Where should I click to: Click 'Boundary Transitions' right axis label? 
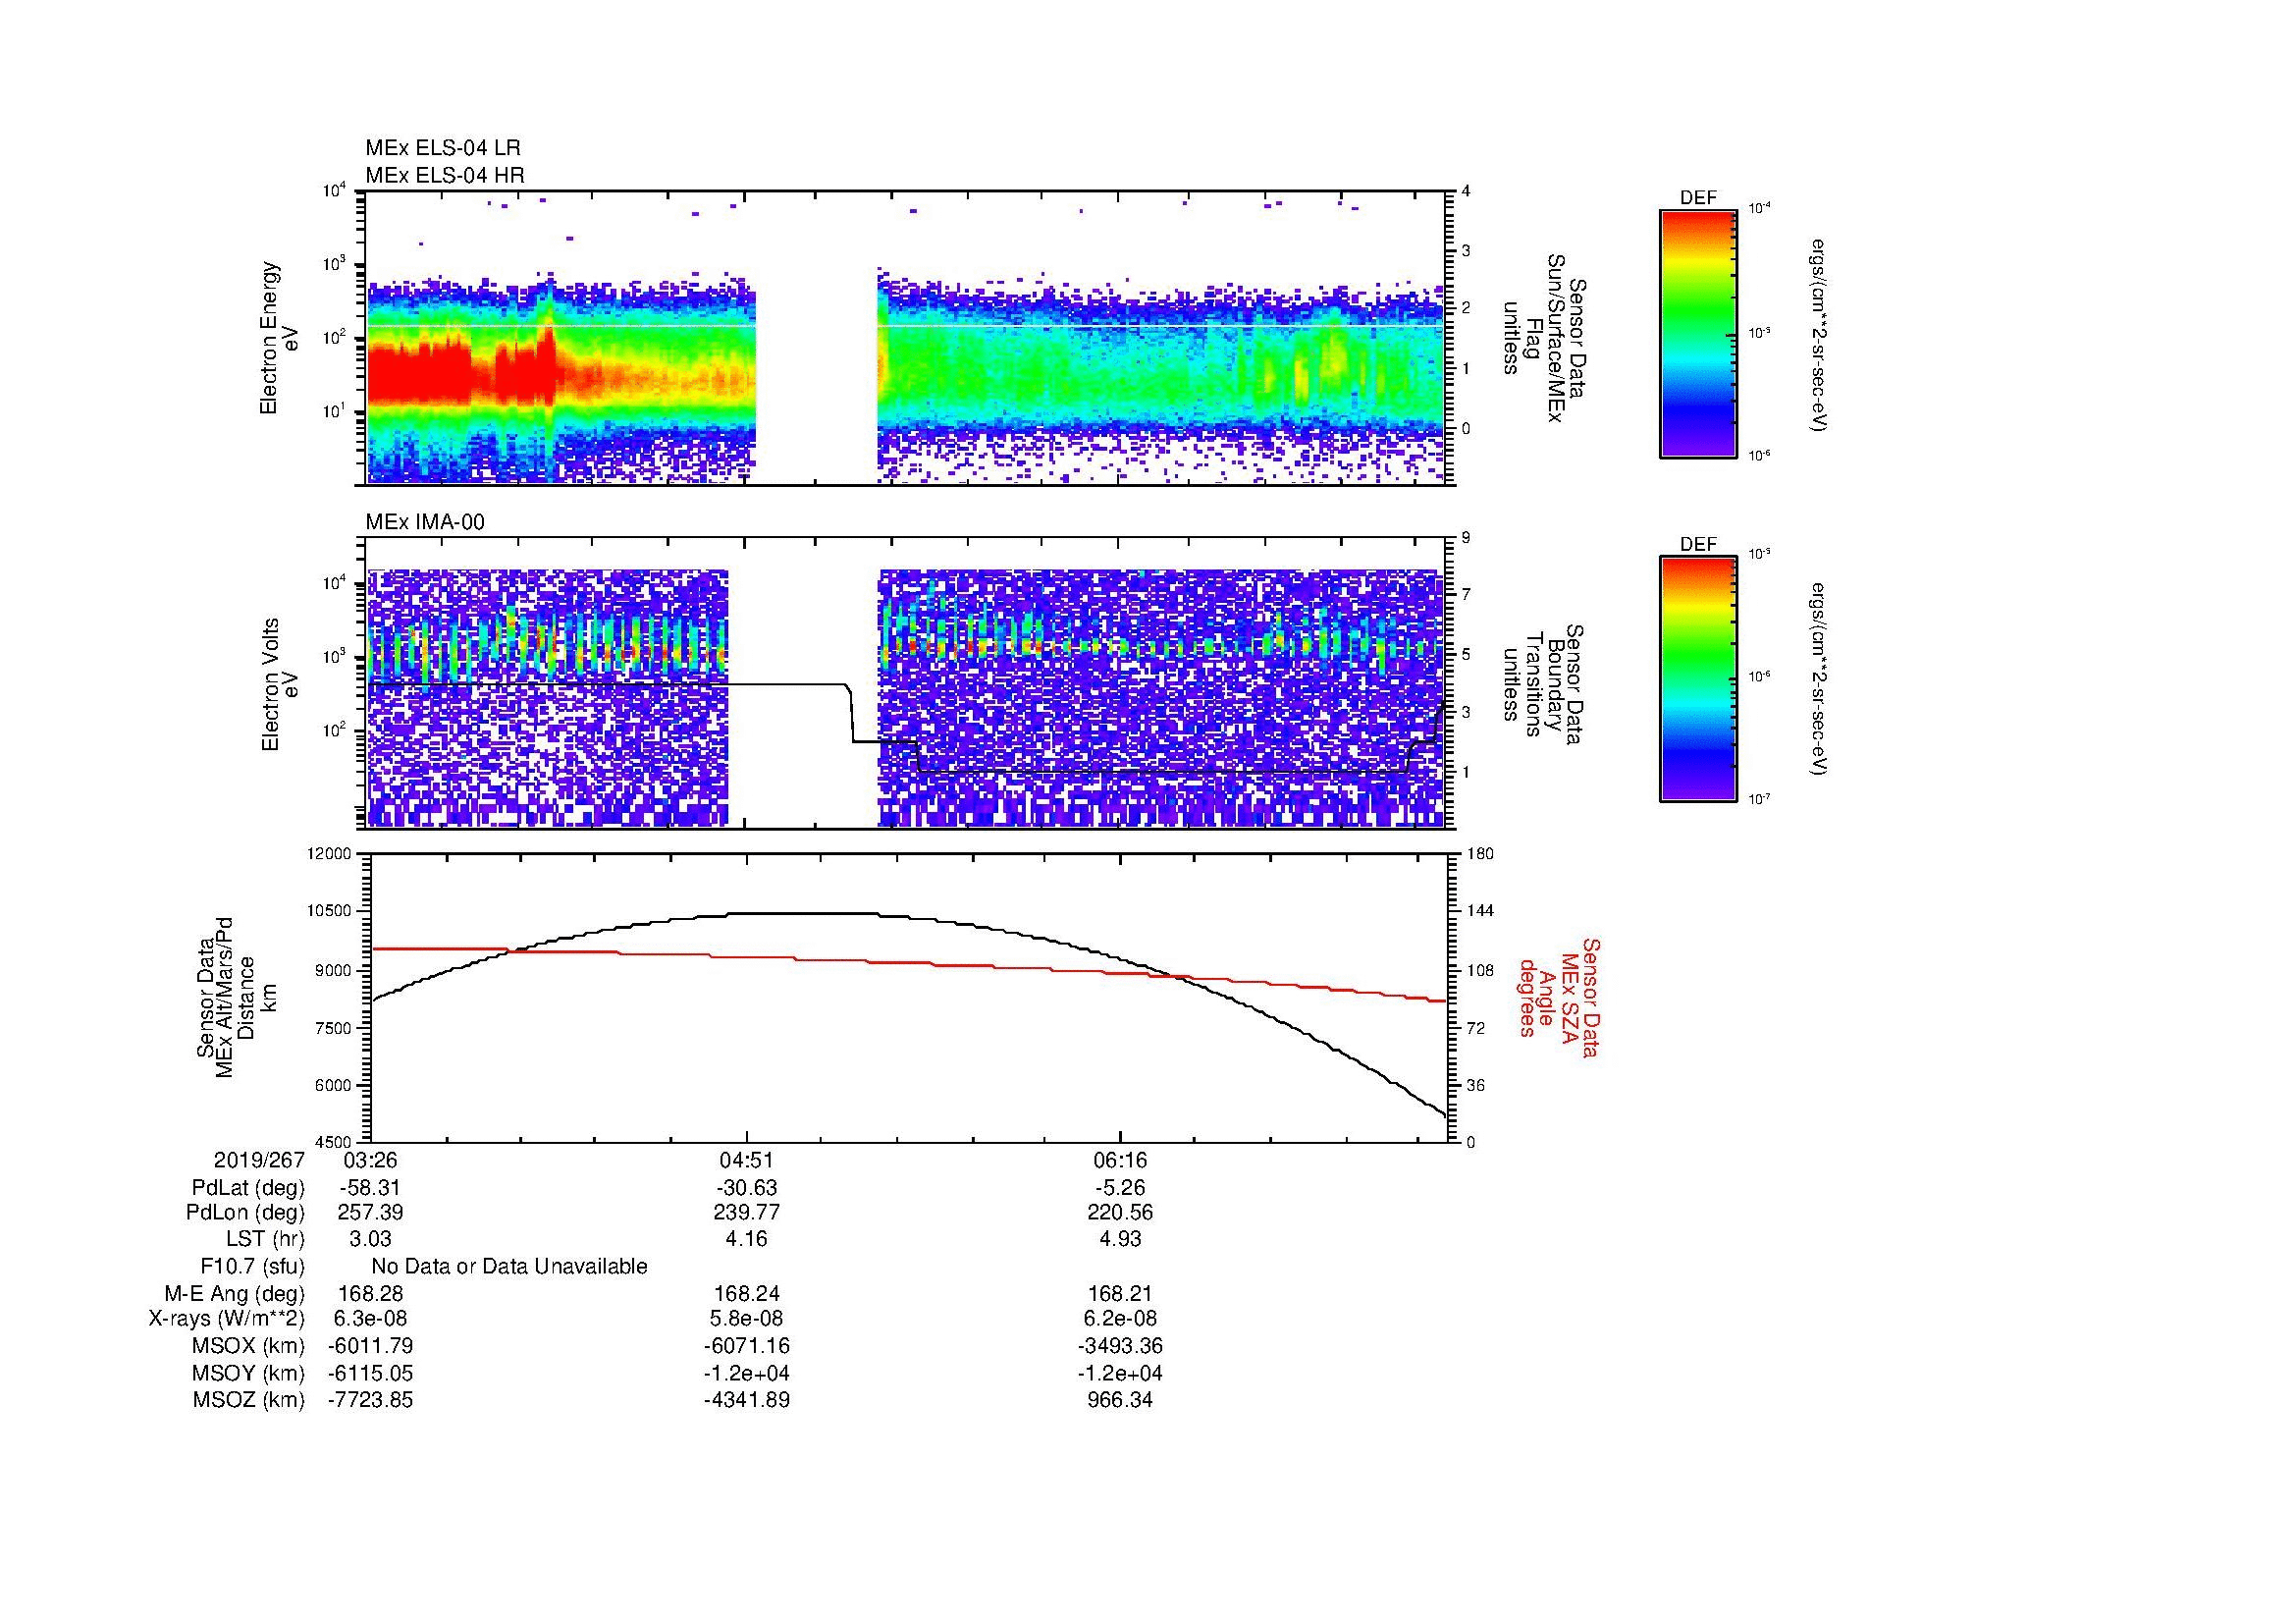[x=1545, y=685]
